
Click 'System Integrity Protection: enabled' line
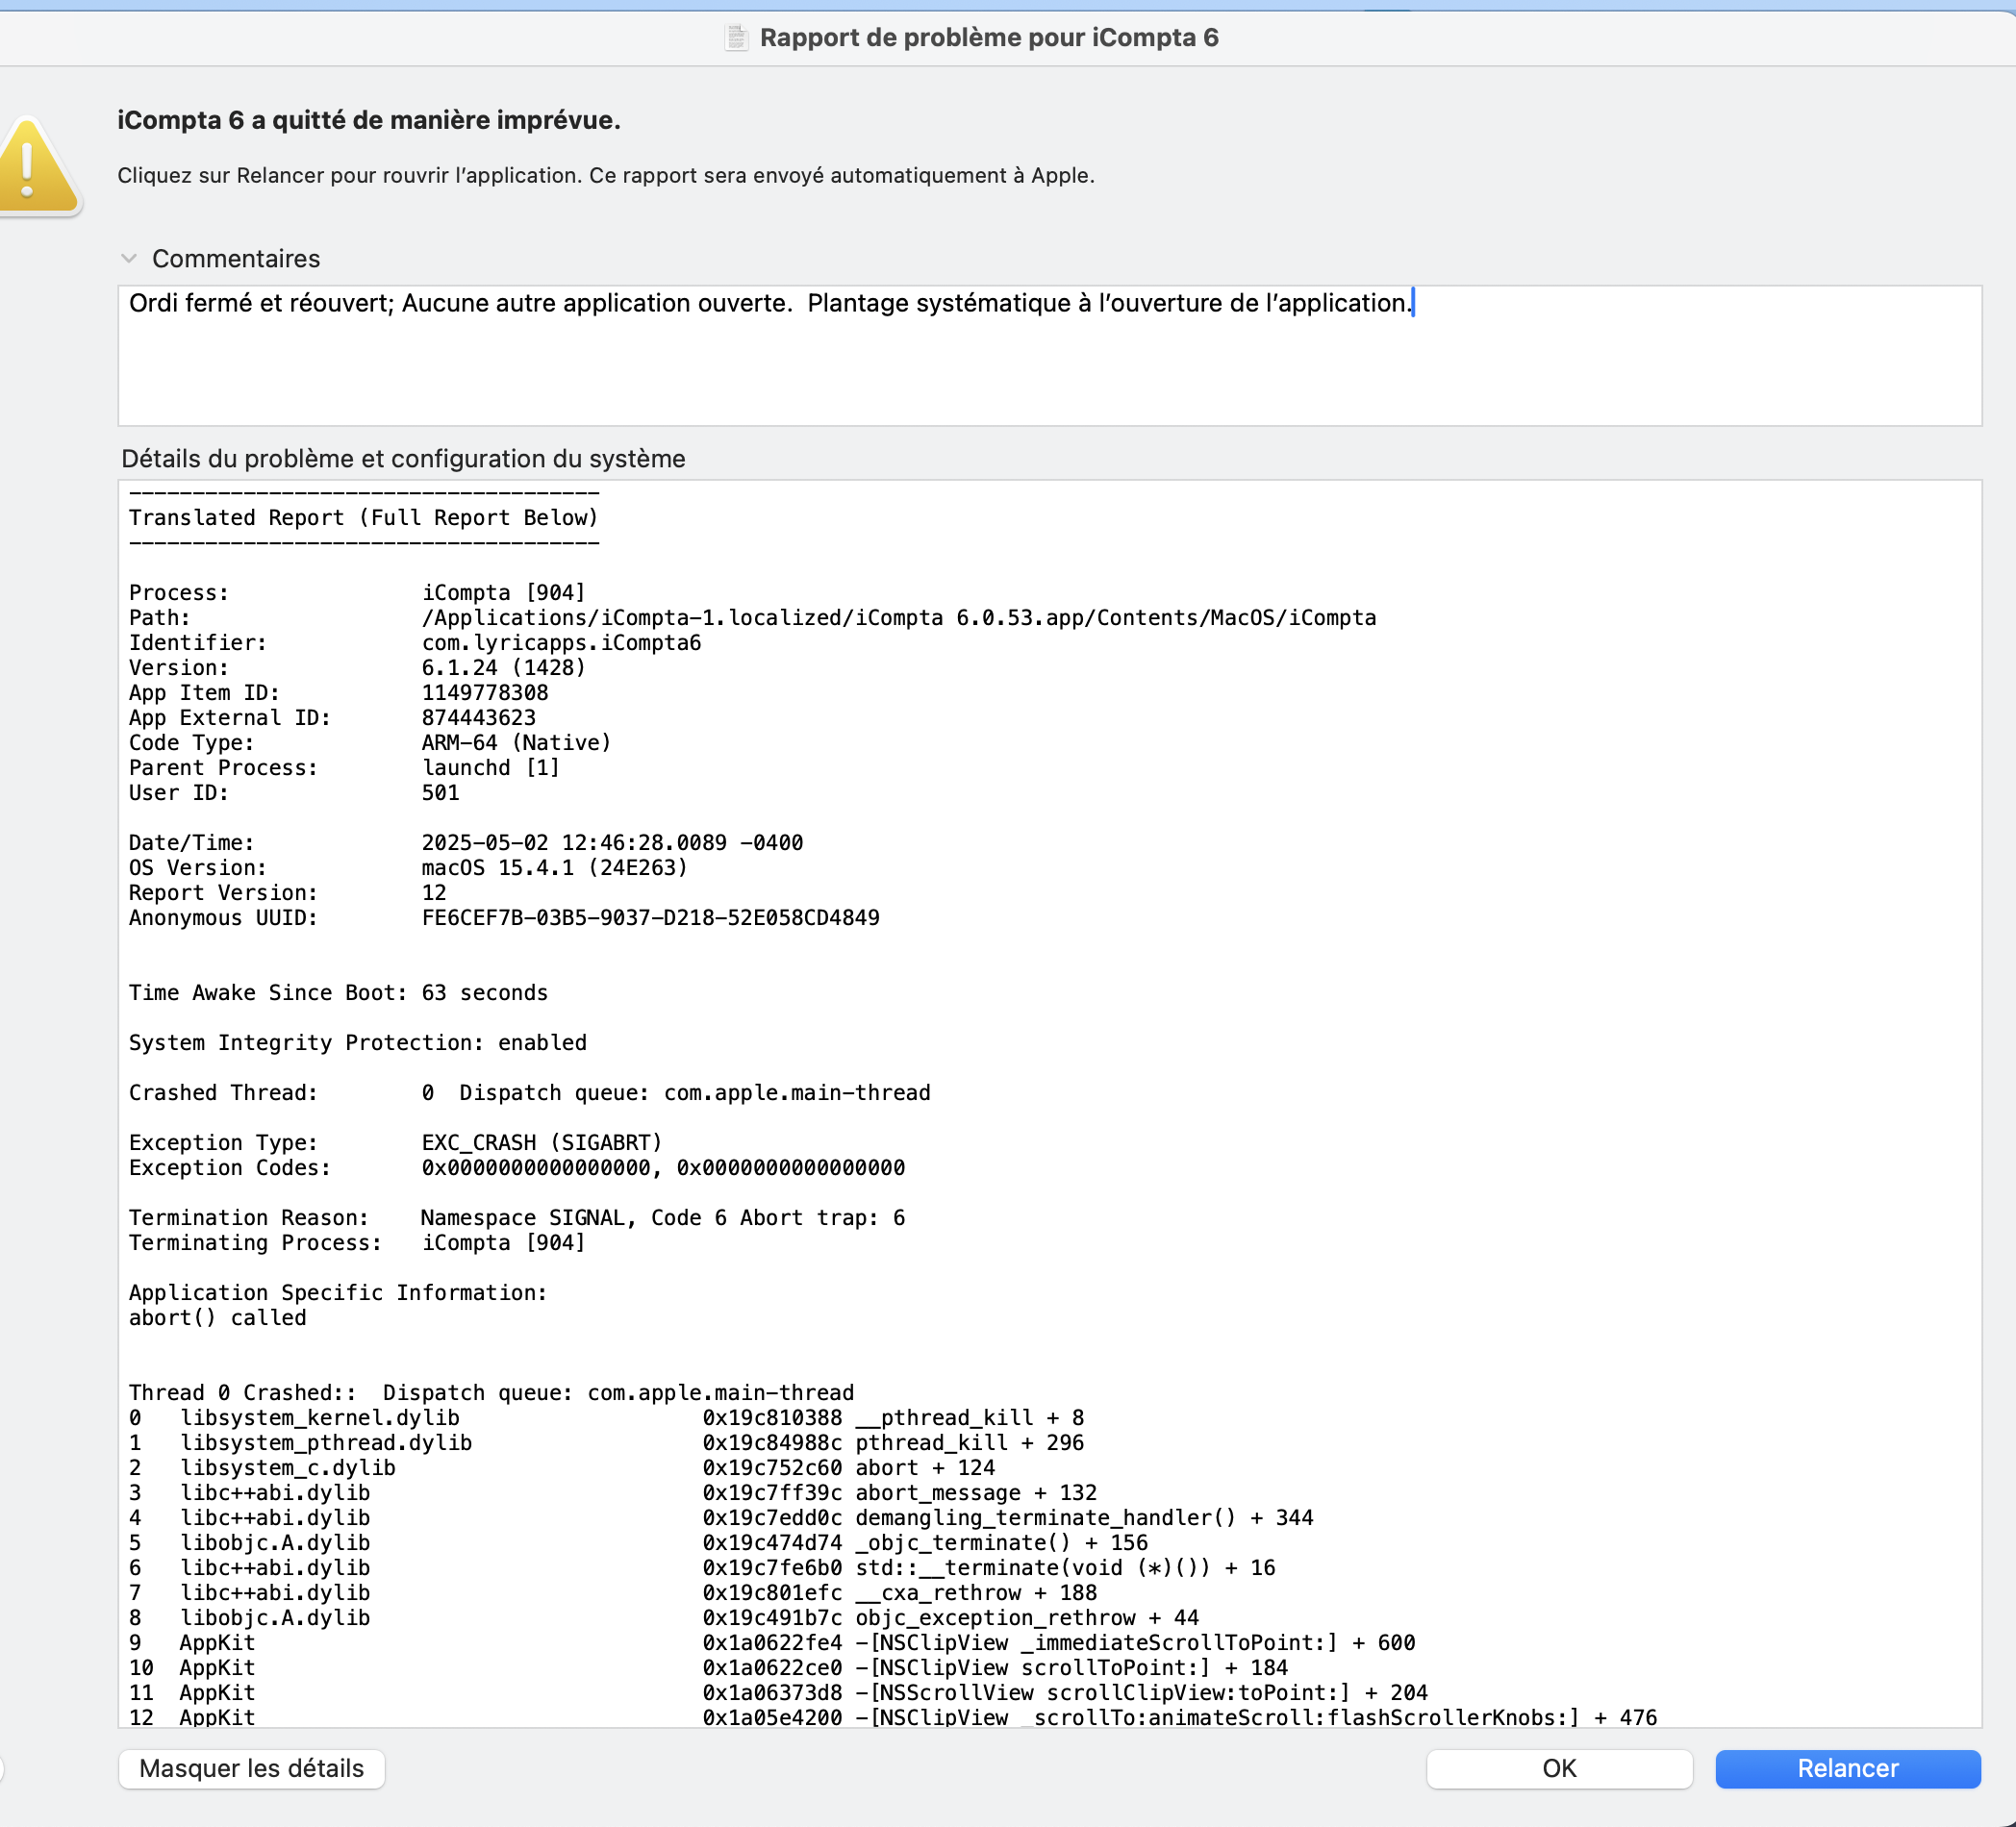[x=357, y=1043]
